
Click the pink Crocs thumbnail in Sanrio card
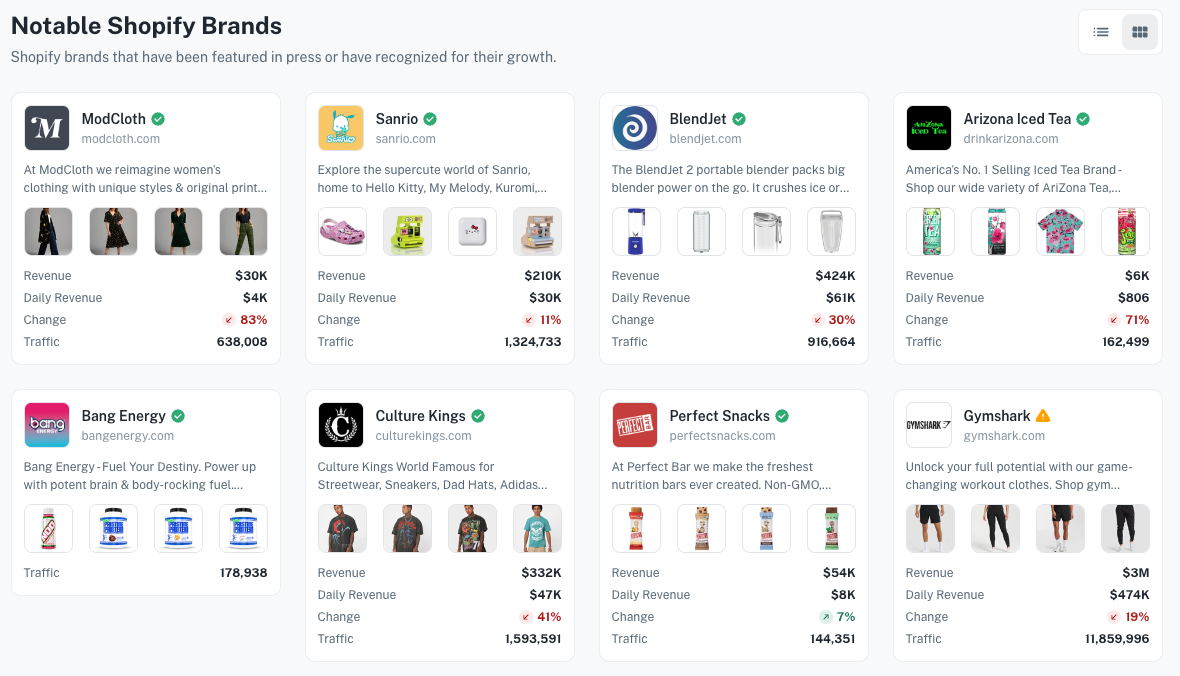tap(341, 231)
